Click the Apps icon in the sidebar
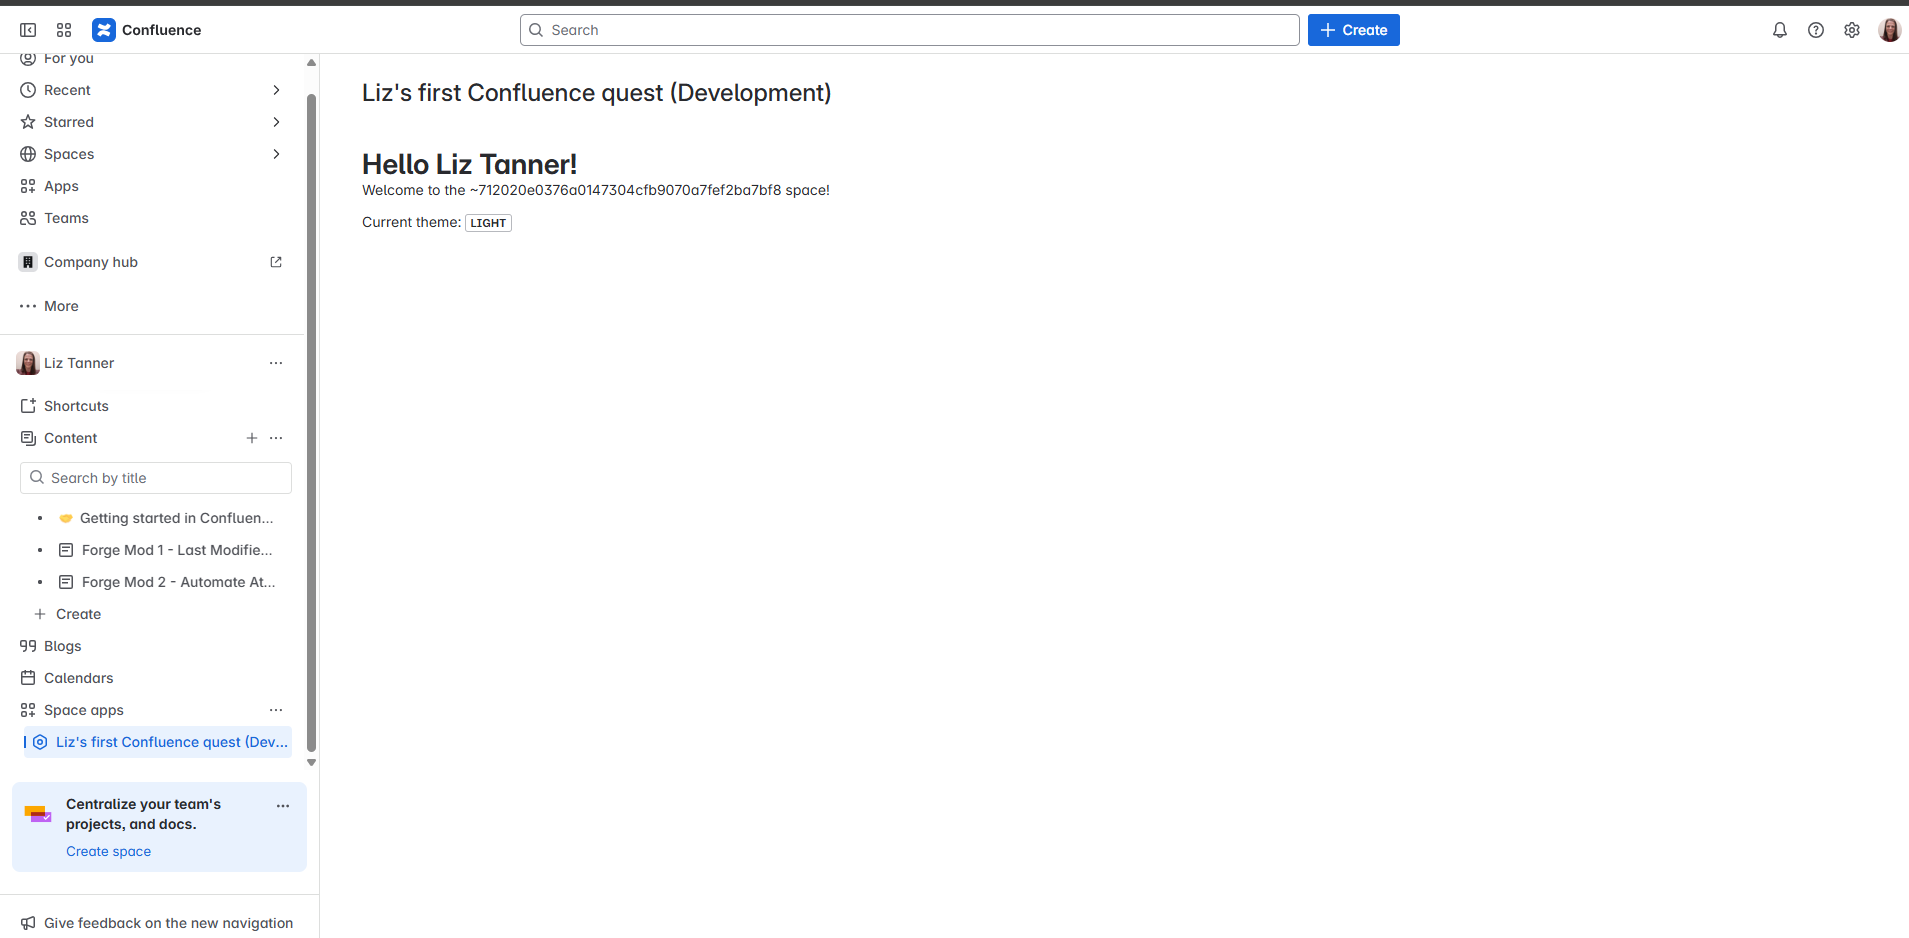Screen dimensions: 1909x938 pos(28,186)
